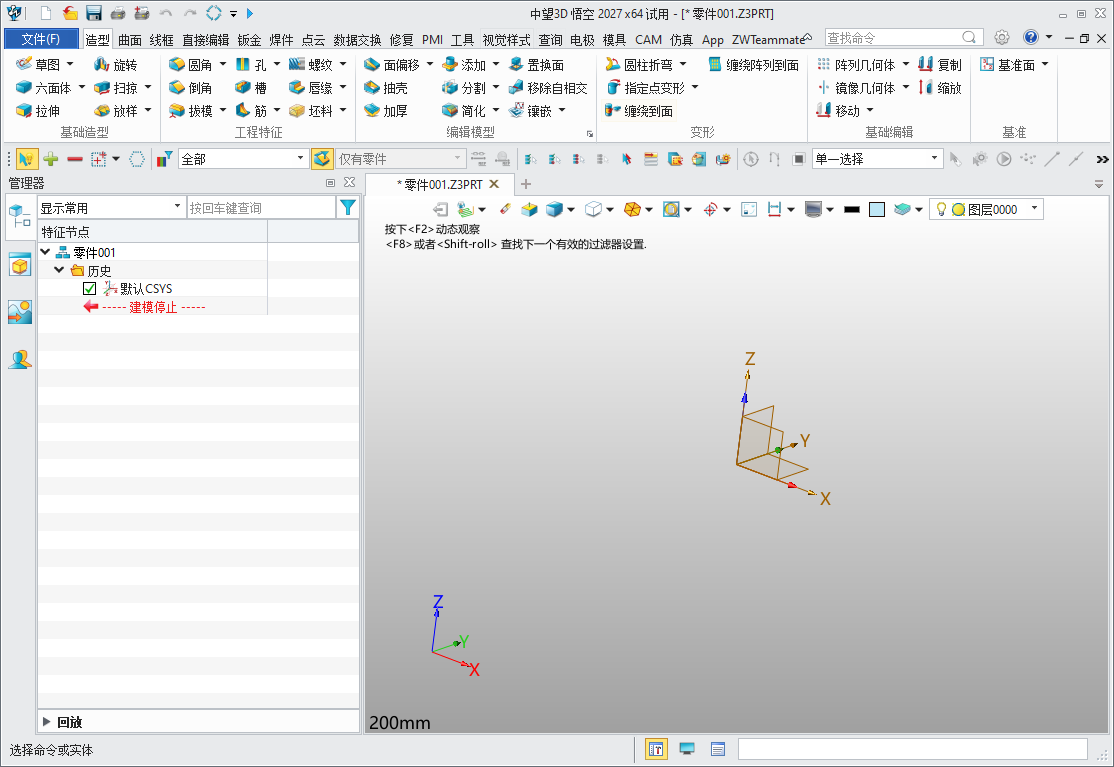Image resolution: width=1114 pixels, height=767 pixels.
Task: Choose the 放样 (Loft) tool
Action: click(116, 111)
